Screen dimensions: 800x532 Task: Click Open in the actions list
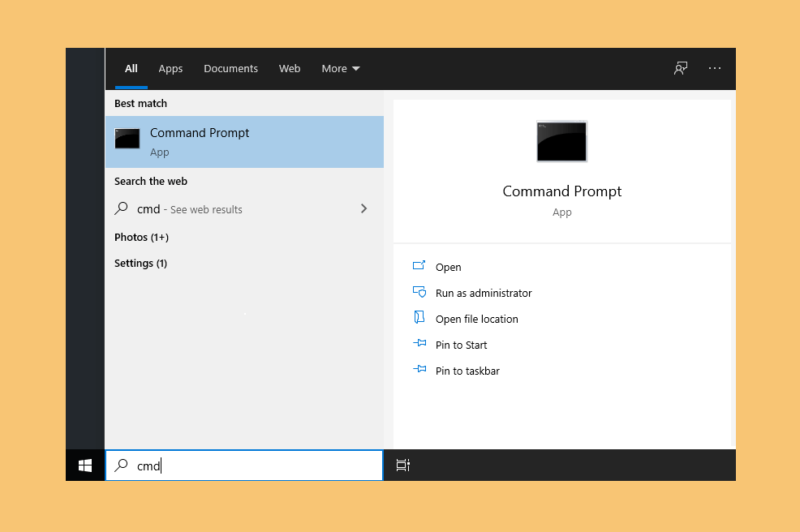tap(448, 267)
